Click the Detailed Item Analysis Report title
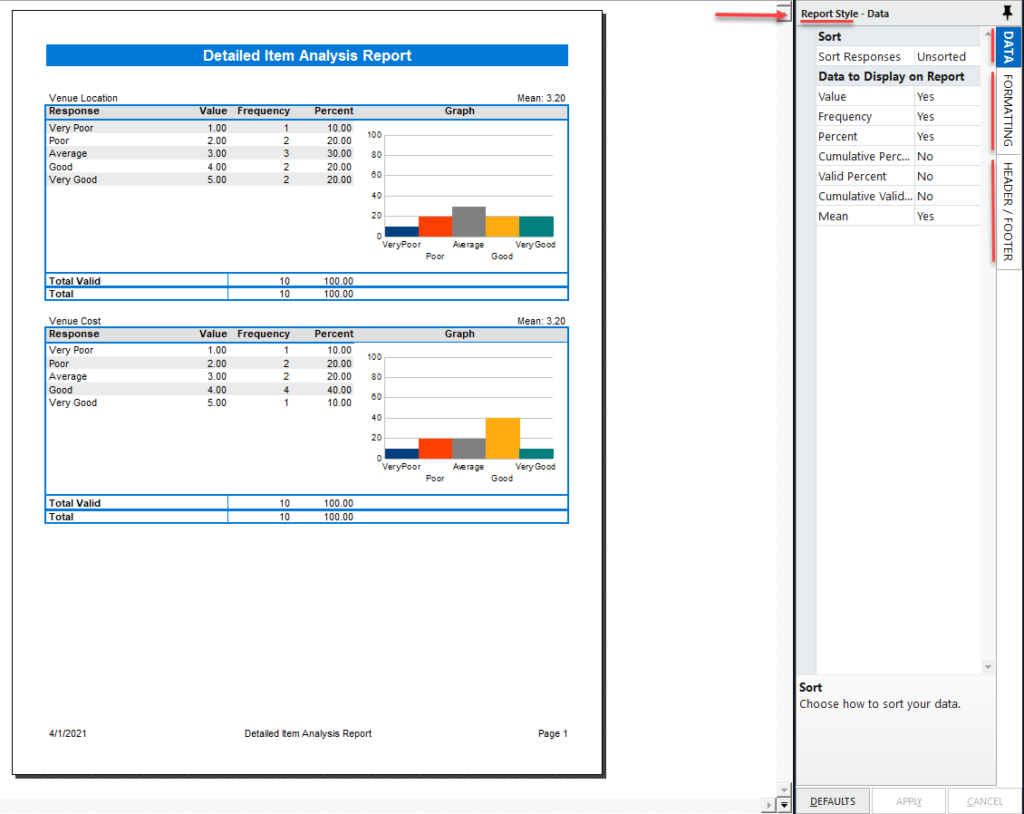The height and width of the screenshot is (814, 1024). [307, 56]
